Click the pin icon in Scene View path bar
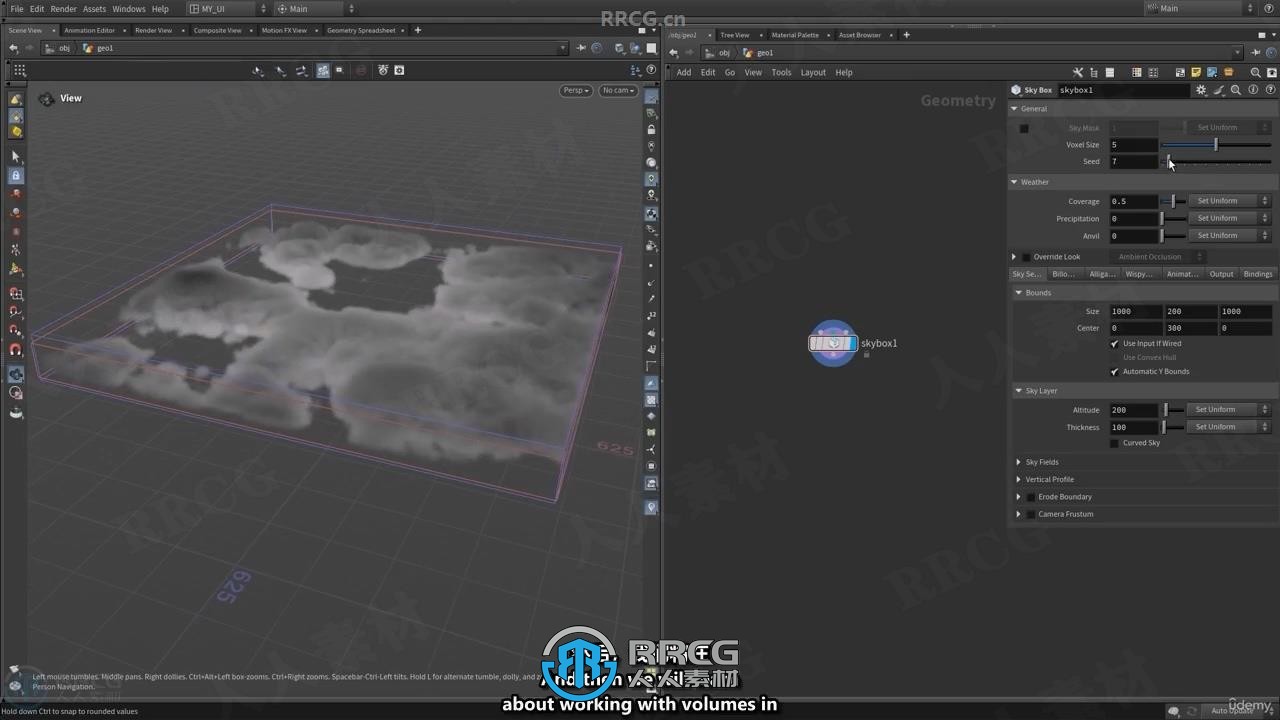The height and width of the screenshot is (720, 1280). (580, 48)
